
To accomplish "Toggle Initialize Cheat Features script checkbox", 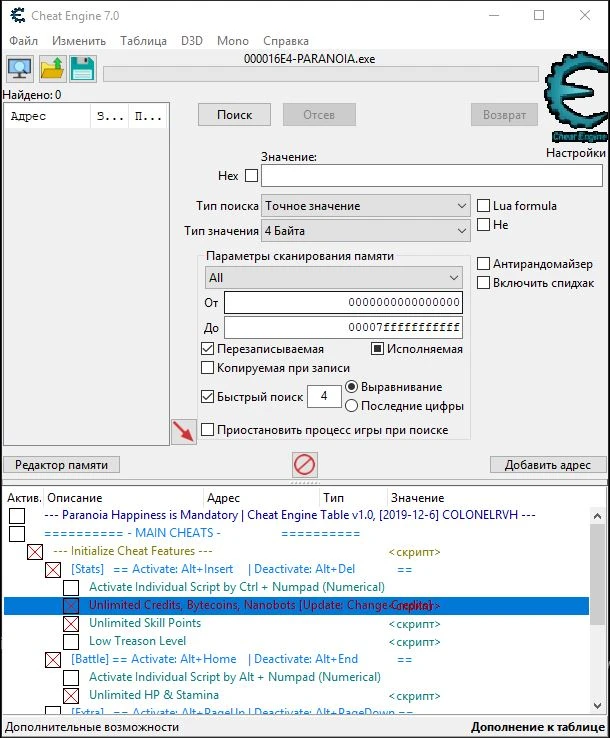I will click(35, 552).
